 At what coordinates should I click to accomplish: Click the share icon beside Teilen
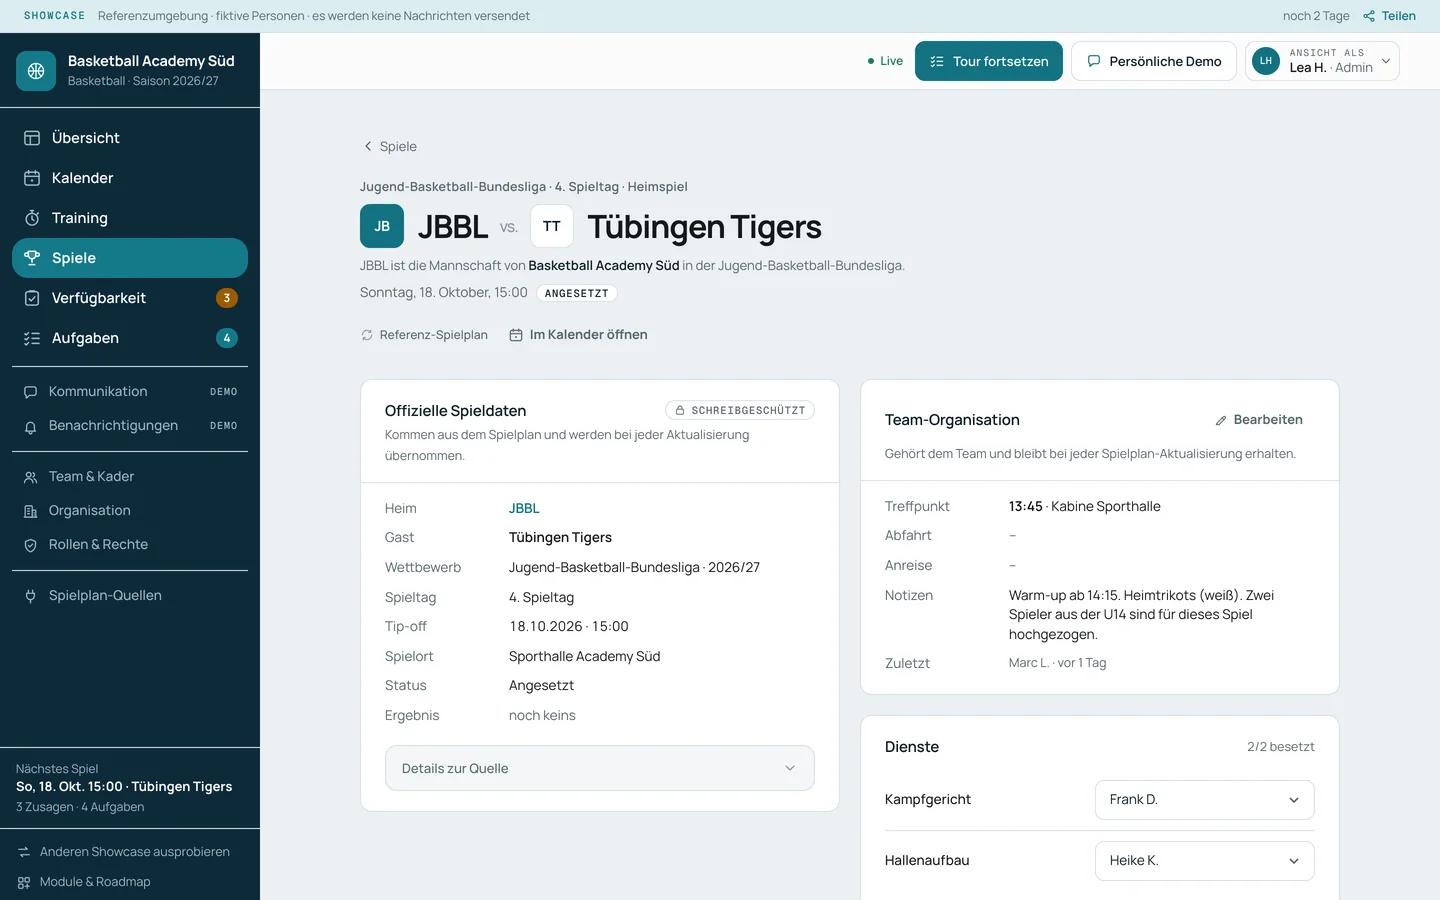[x=1369, y=16]
